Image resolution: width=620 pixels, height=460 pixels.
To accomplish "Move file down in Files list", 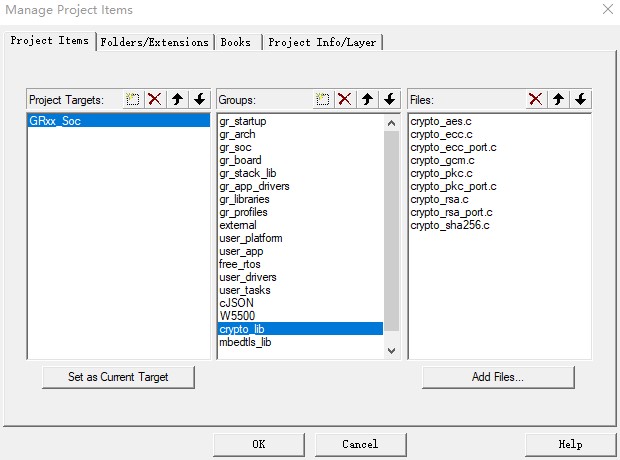I will point(581,99).
